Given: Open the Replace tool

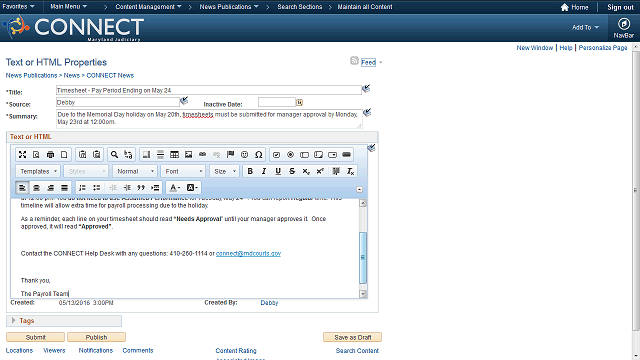Looking at the screenshot, I should [x=128, y=155].
